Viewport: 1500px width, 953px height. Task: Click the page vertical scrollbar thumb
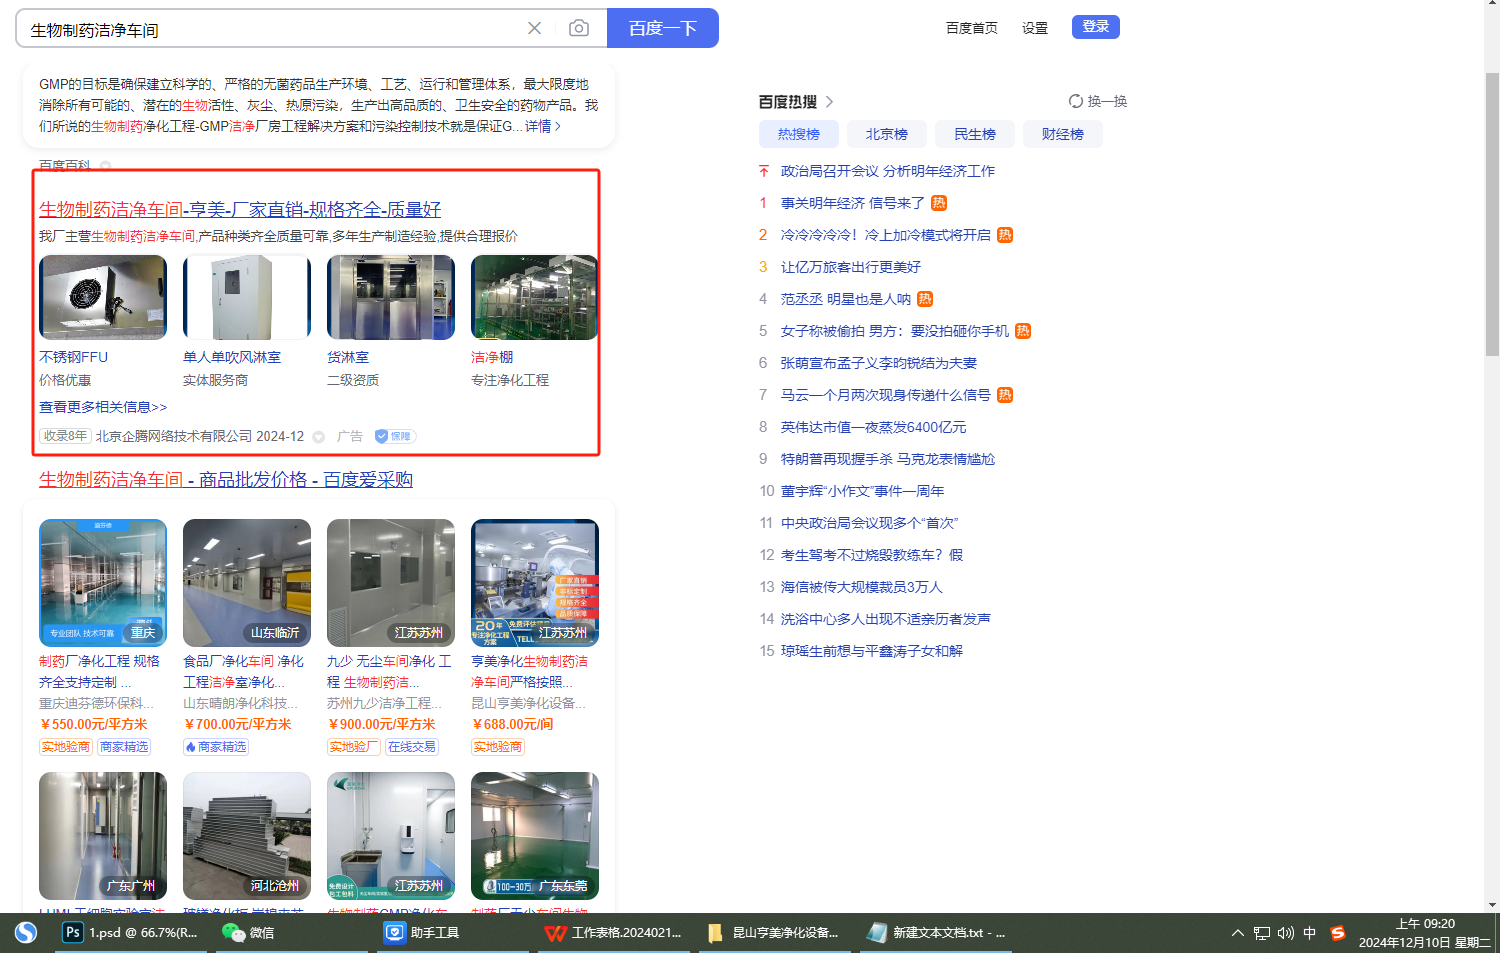pos(1492,214)
